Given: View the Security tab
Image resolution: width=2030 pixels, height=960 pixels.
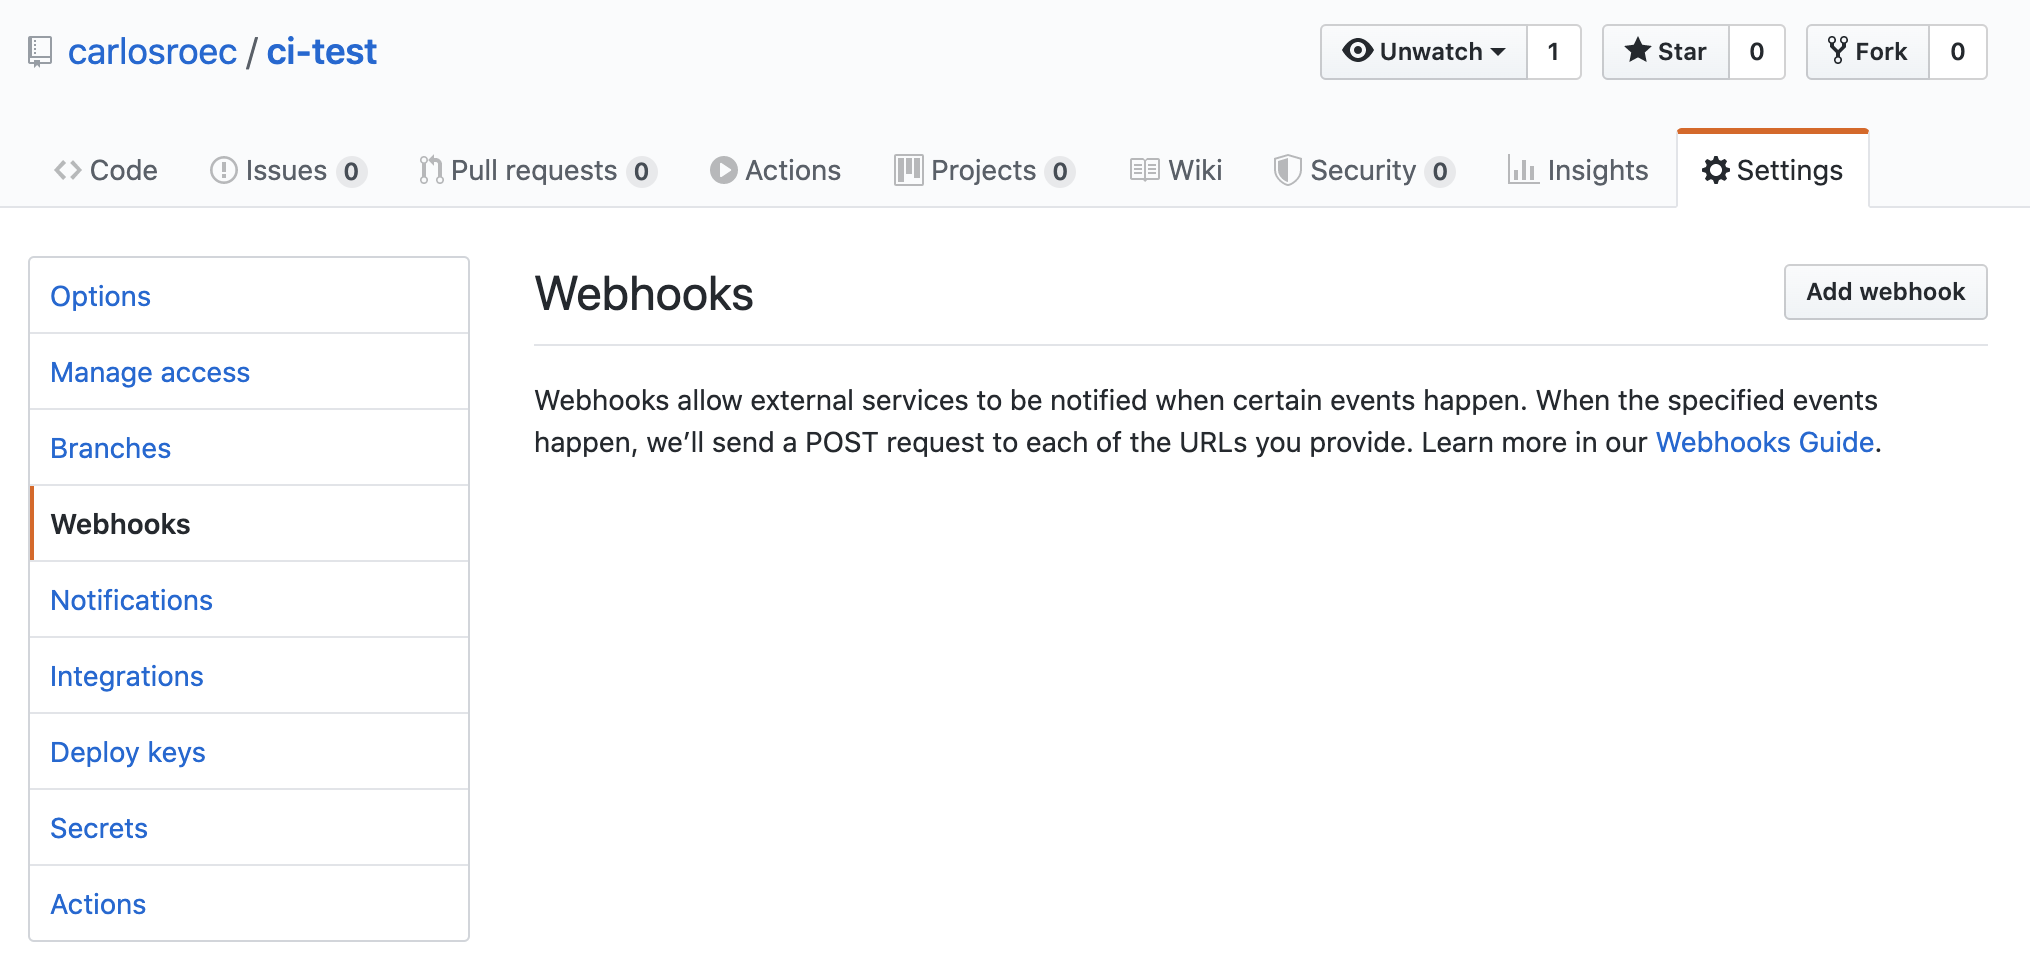Looking at the screenshot, I should 1365,171.
